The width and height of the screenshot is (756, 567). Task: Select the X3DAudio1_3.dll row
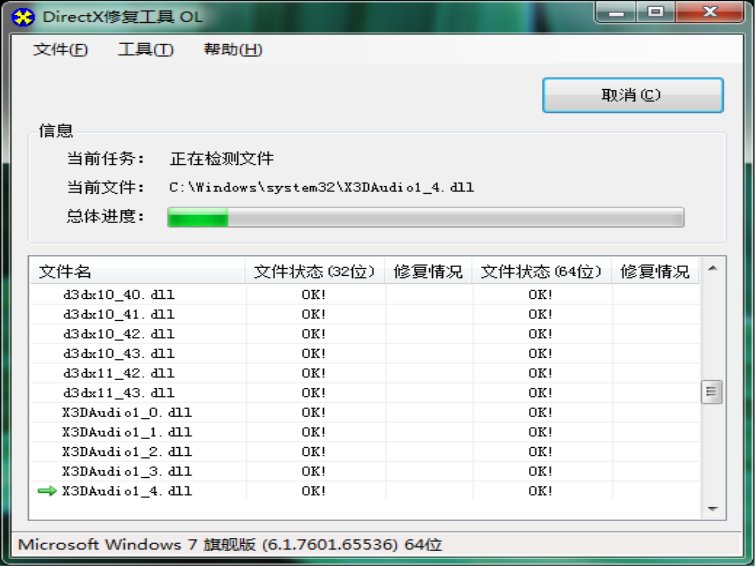365,471
